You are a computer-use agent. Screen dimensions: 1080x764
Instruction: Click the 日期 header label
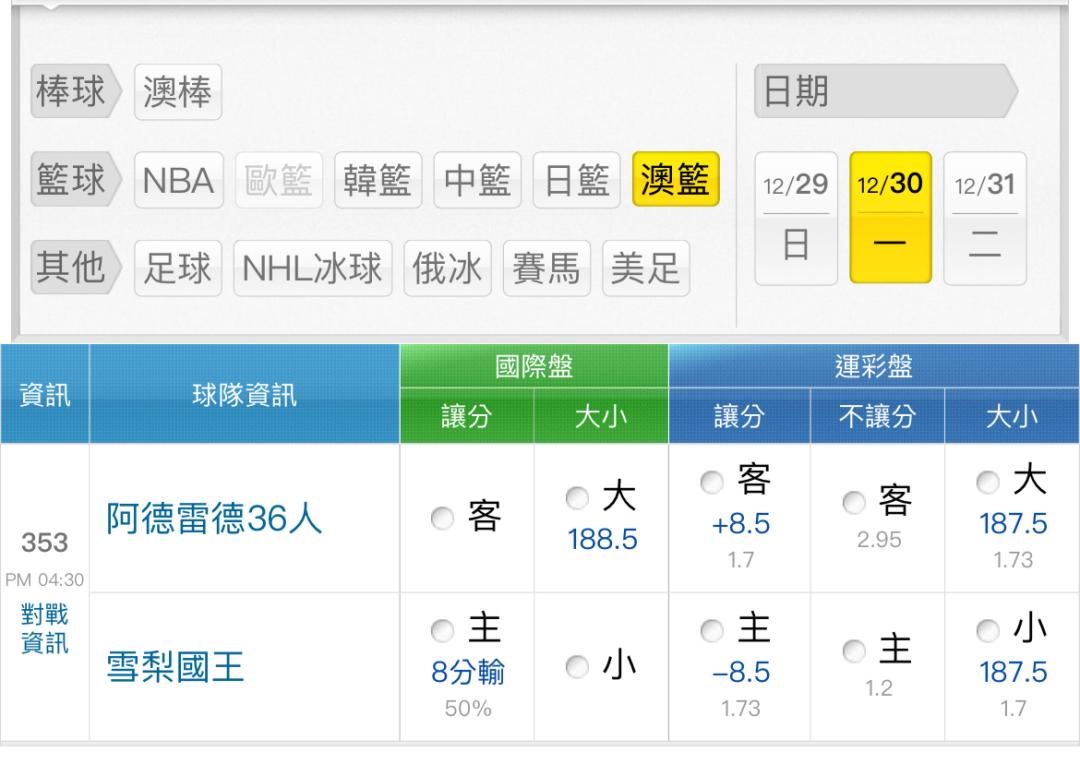click(885, 91)
